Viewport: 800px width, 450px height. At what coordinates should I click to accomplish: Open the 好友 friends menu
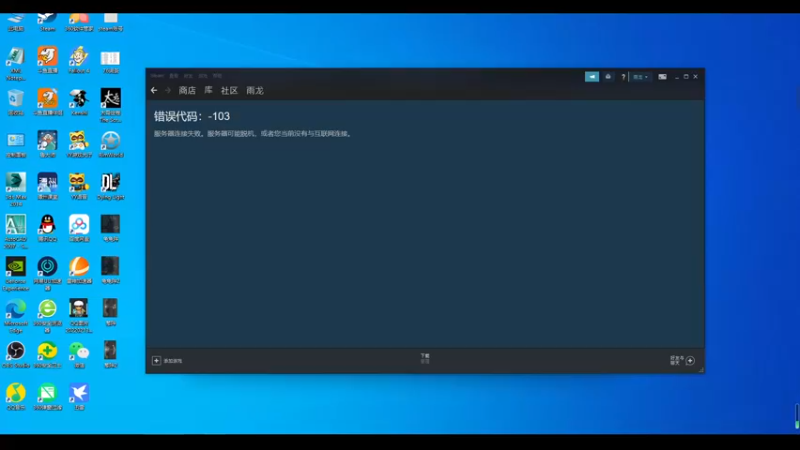[188, 76]
